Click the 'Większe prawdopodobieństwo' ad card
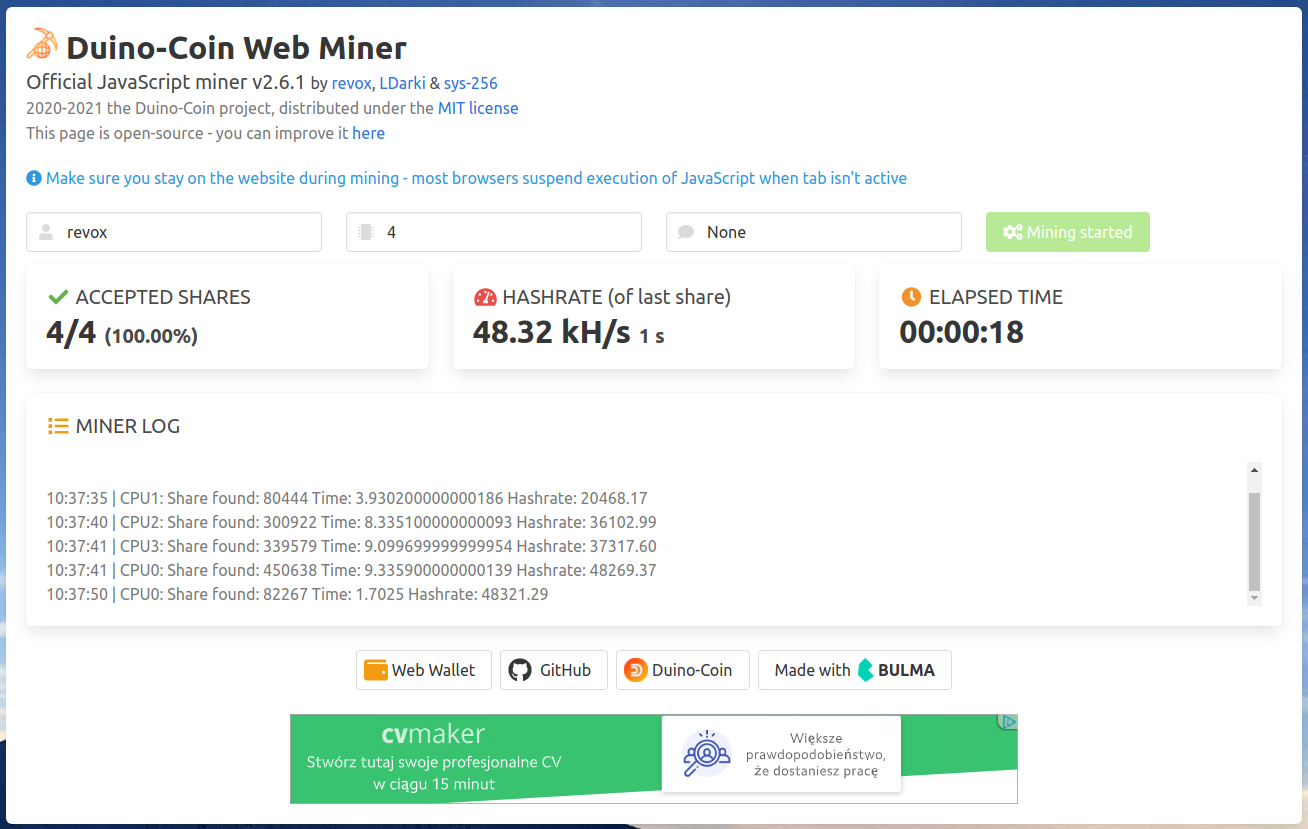 point(781,754)
